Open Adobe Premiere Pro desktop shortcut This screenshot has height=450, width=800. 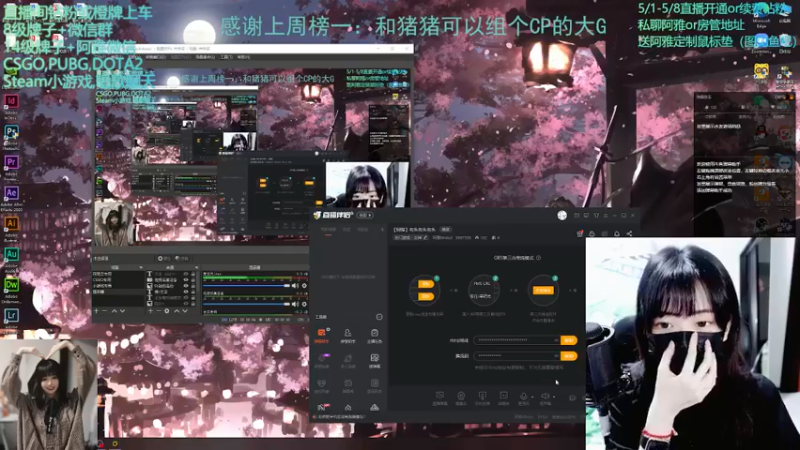[x=11, y=162]
